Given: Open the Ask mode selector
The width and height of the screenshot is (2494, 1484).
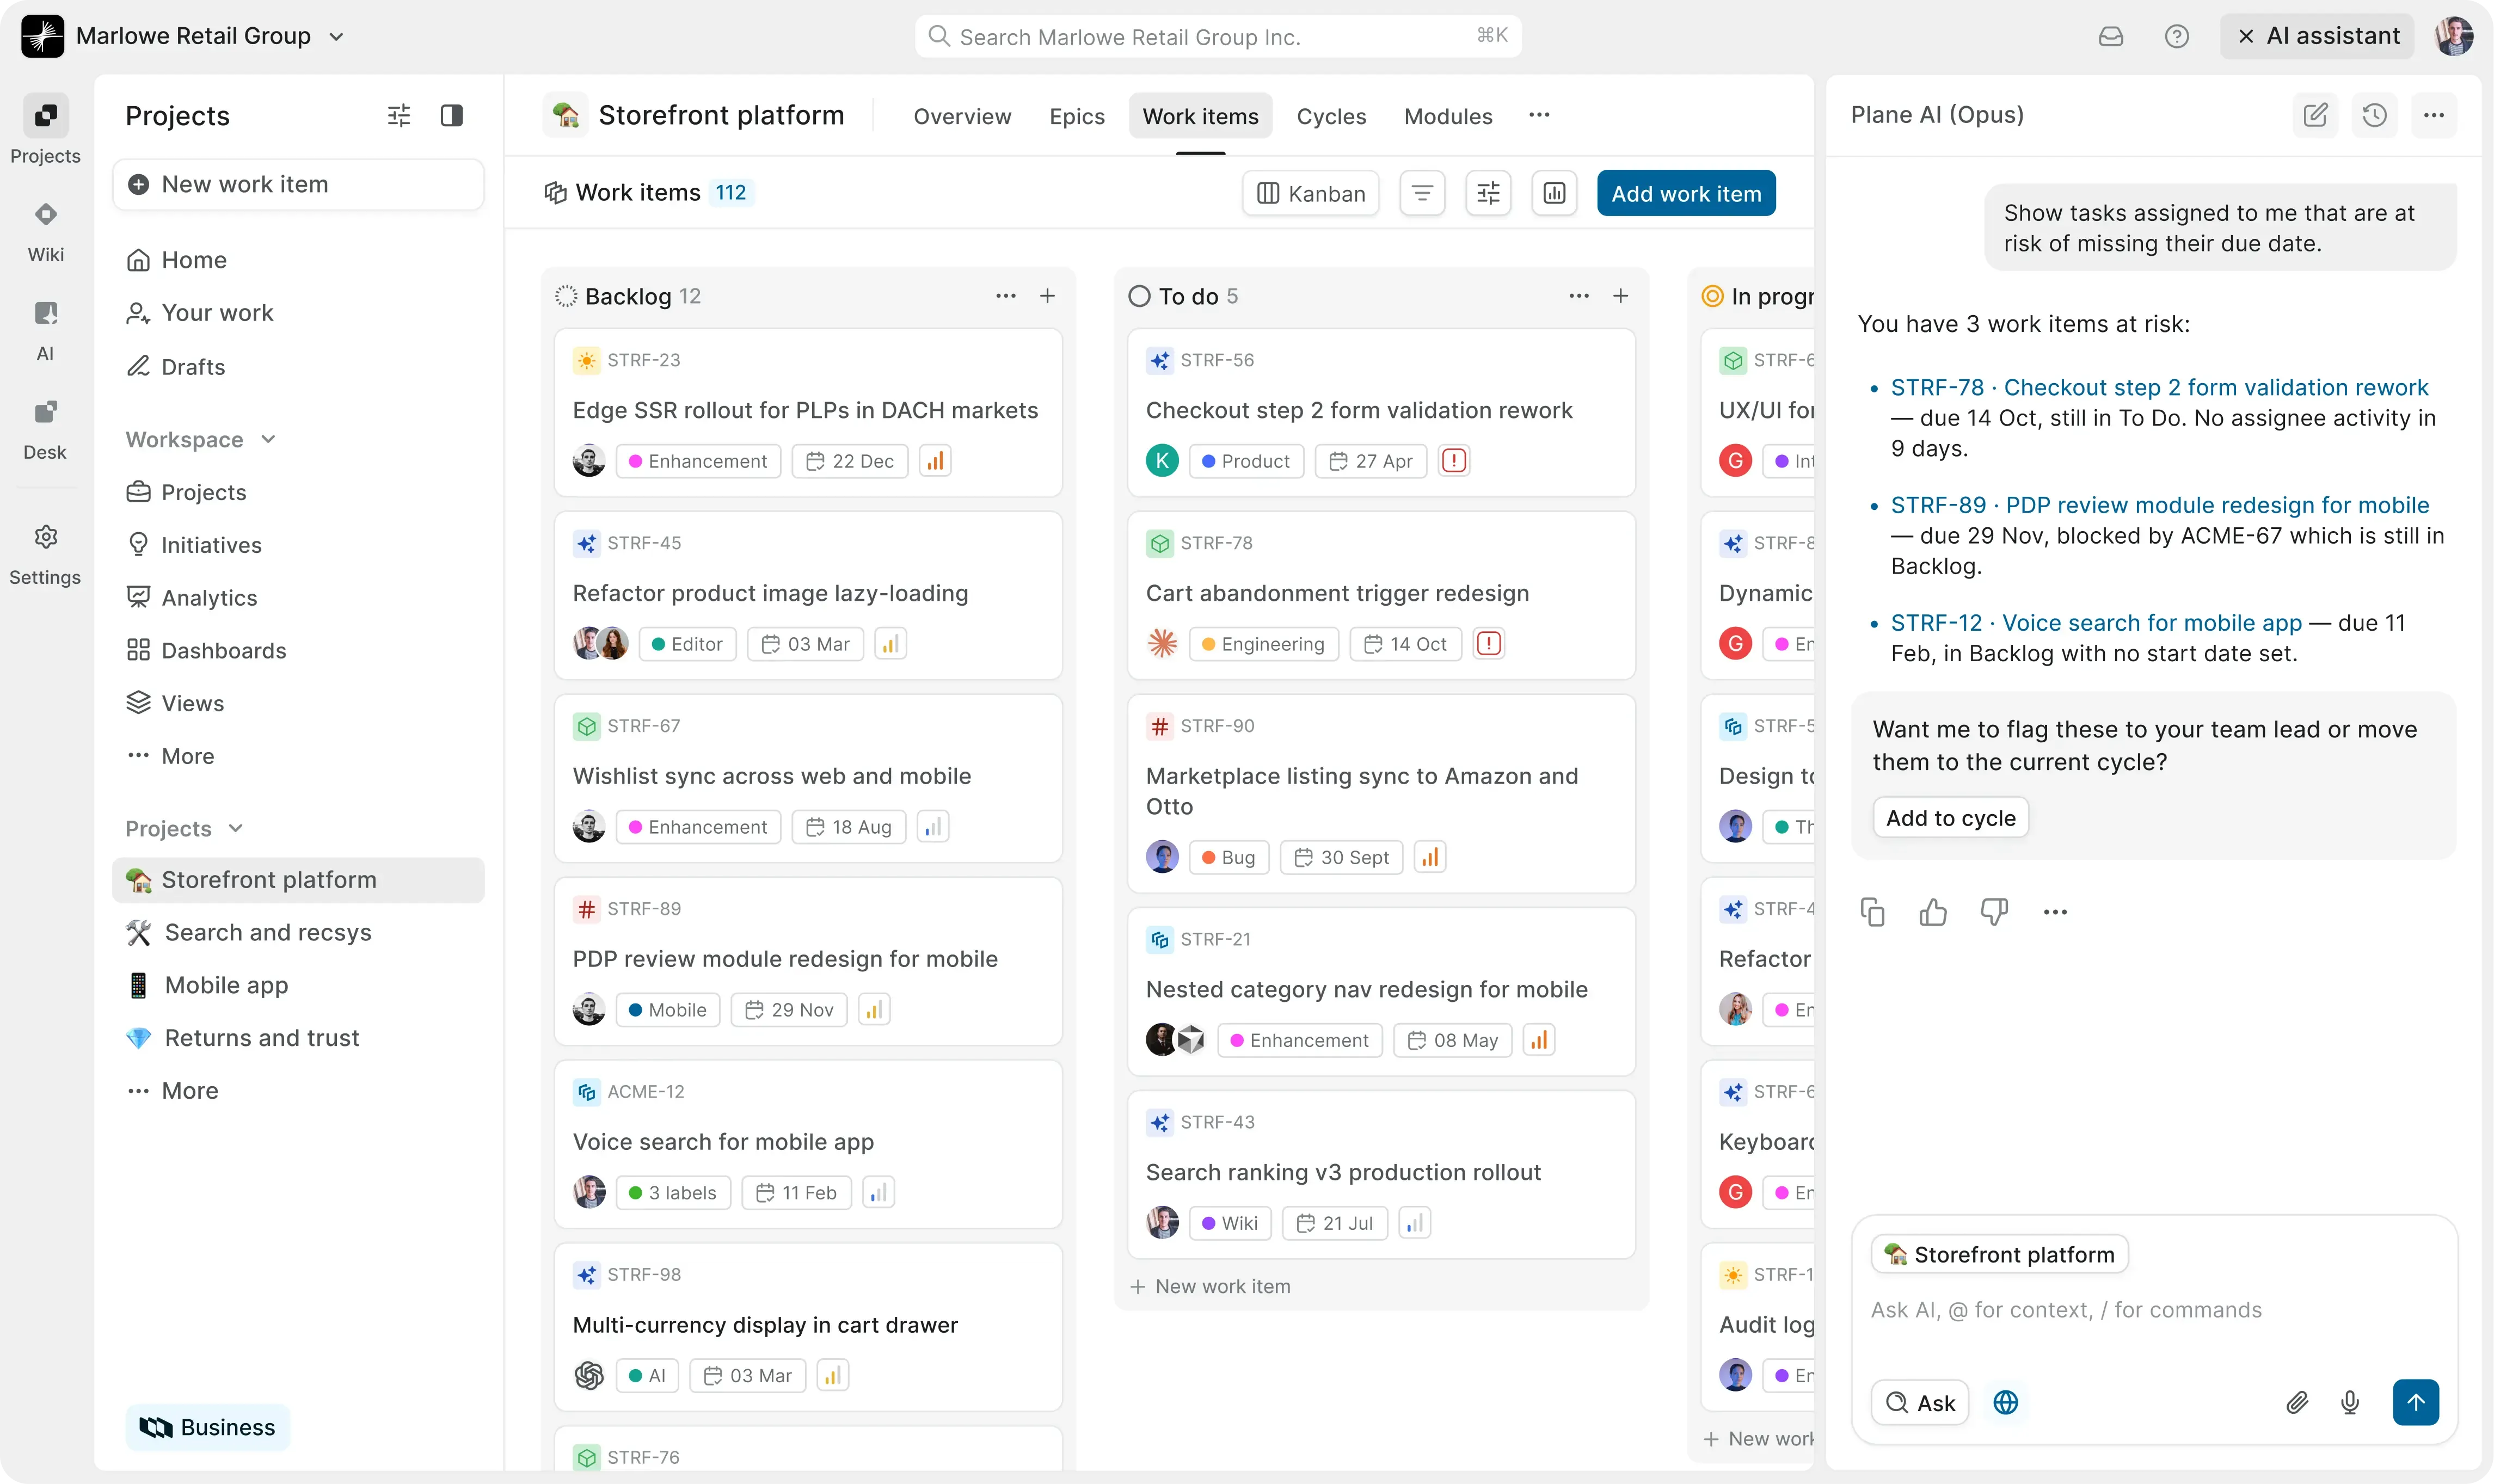Looking at the screenshot, I should point(1919,1403).
